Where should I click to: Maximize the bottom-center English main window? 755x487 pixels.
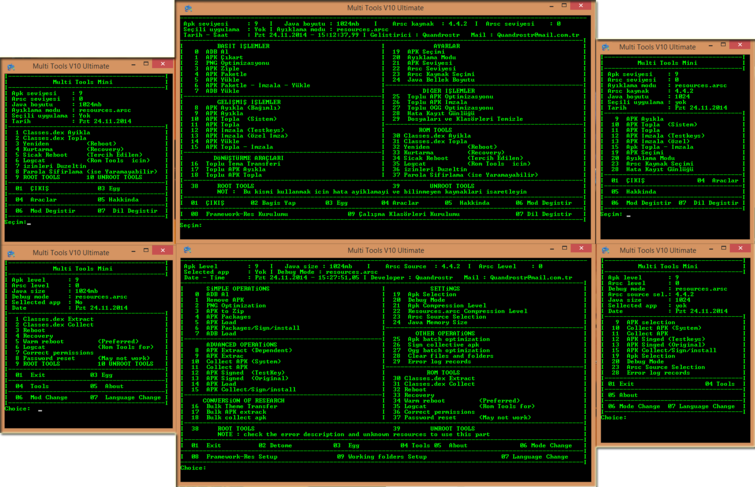pos(564,248)
